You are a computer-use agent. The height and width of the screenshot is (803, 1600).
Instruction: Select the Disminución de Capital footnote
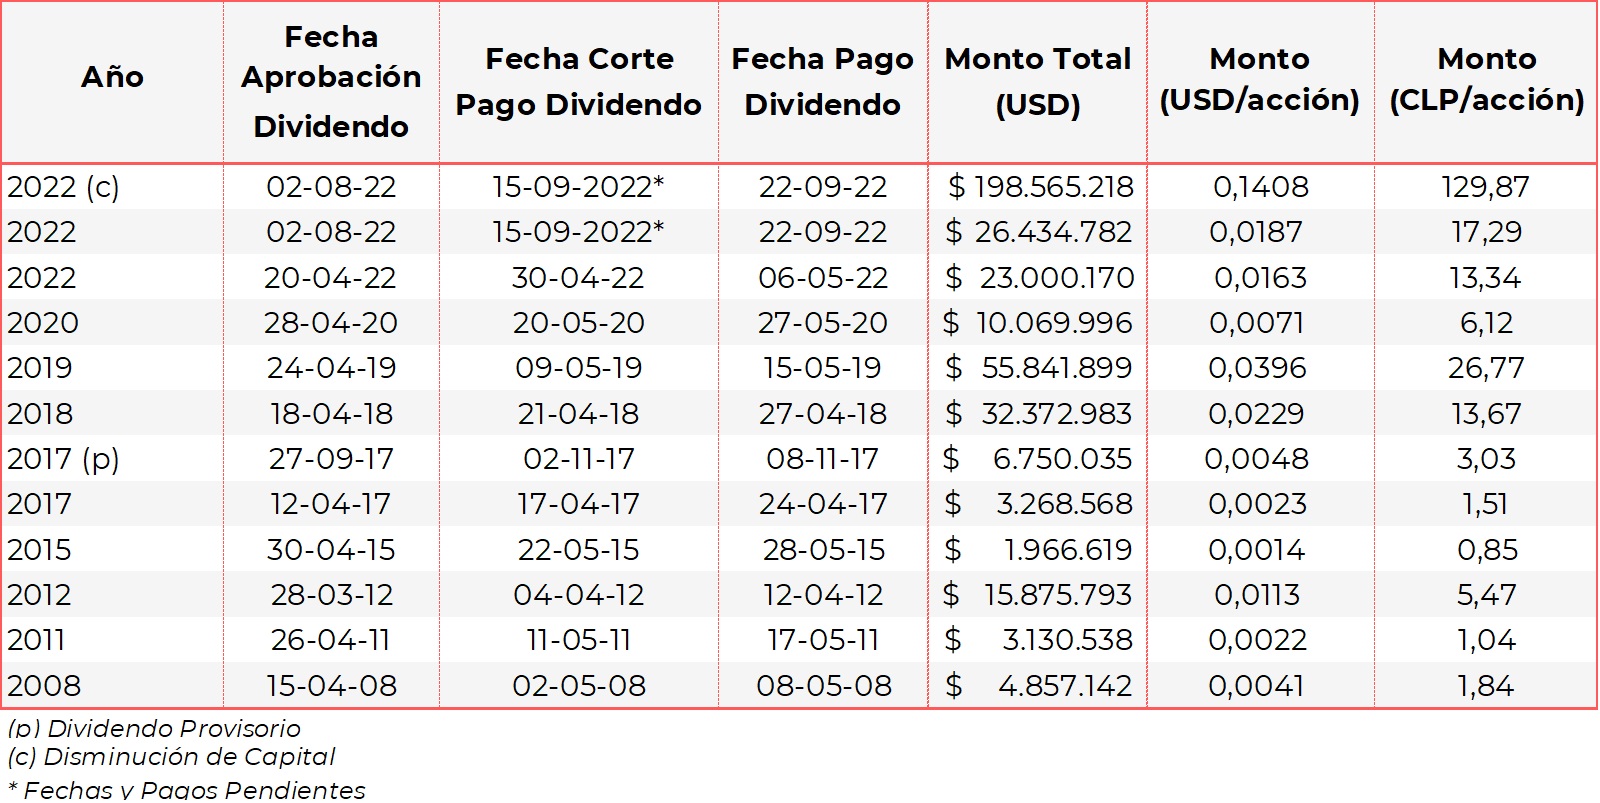tap(171, 757)
